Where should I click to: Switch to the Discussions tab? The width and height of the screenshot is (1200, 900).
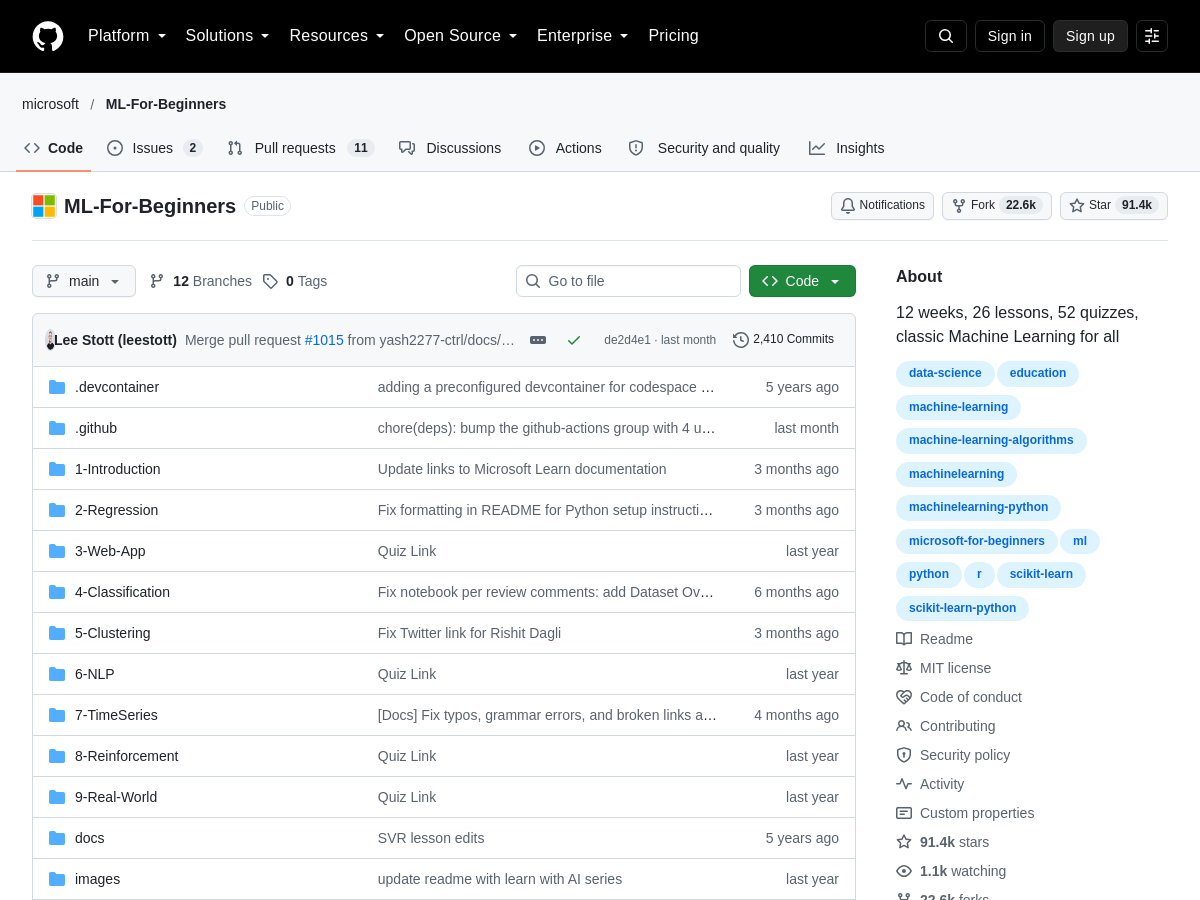pos(450,148)
